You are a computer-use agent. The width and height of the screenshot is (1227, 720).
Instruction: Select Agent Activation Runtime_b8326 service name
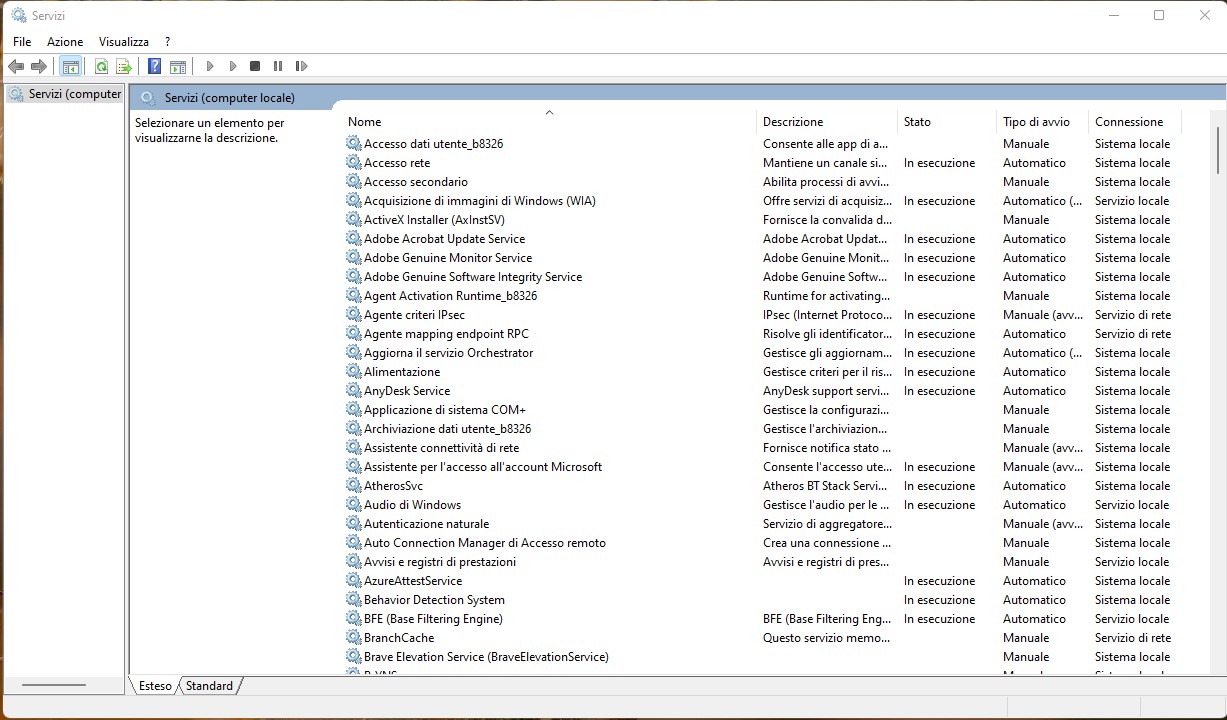[x=450, y=296]
